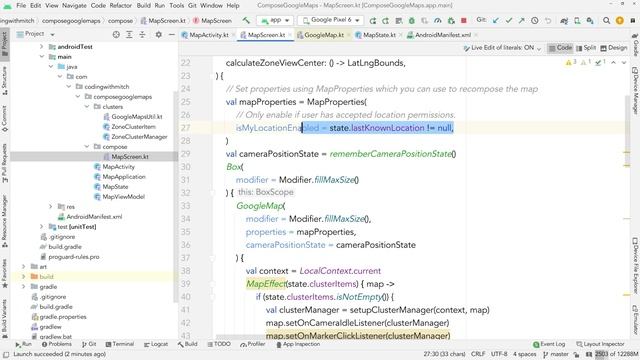640x360 pixels.
Task: Switch editor to Design view
Action: (613, 48)
